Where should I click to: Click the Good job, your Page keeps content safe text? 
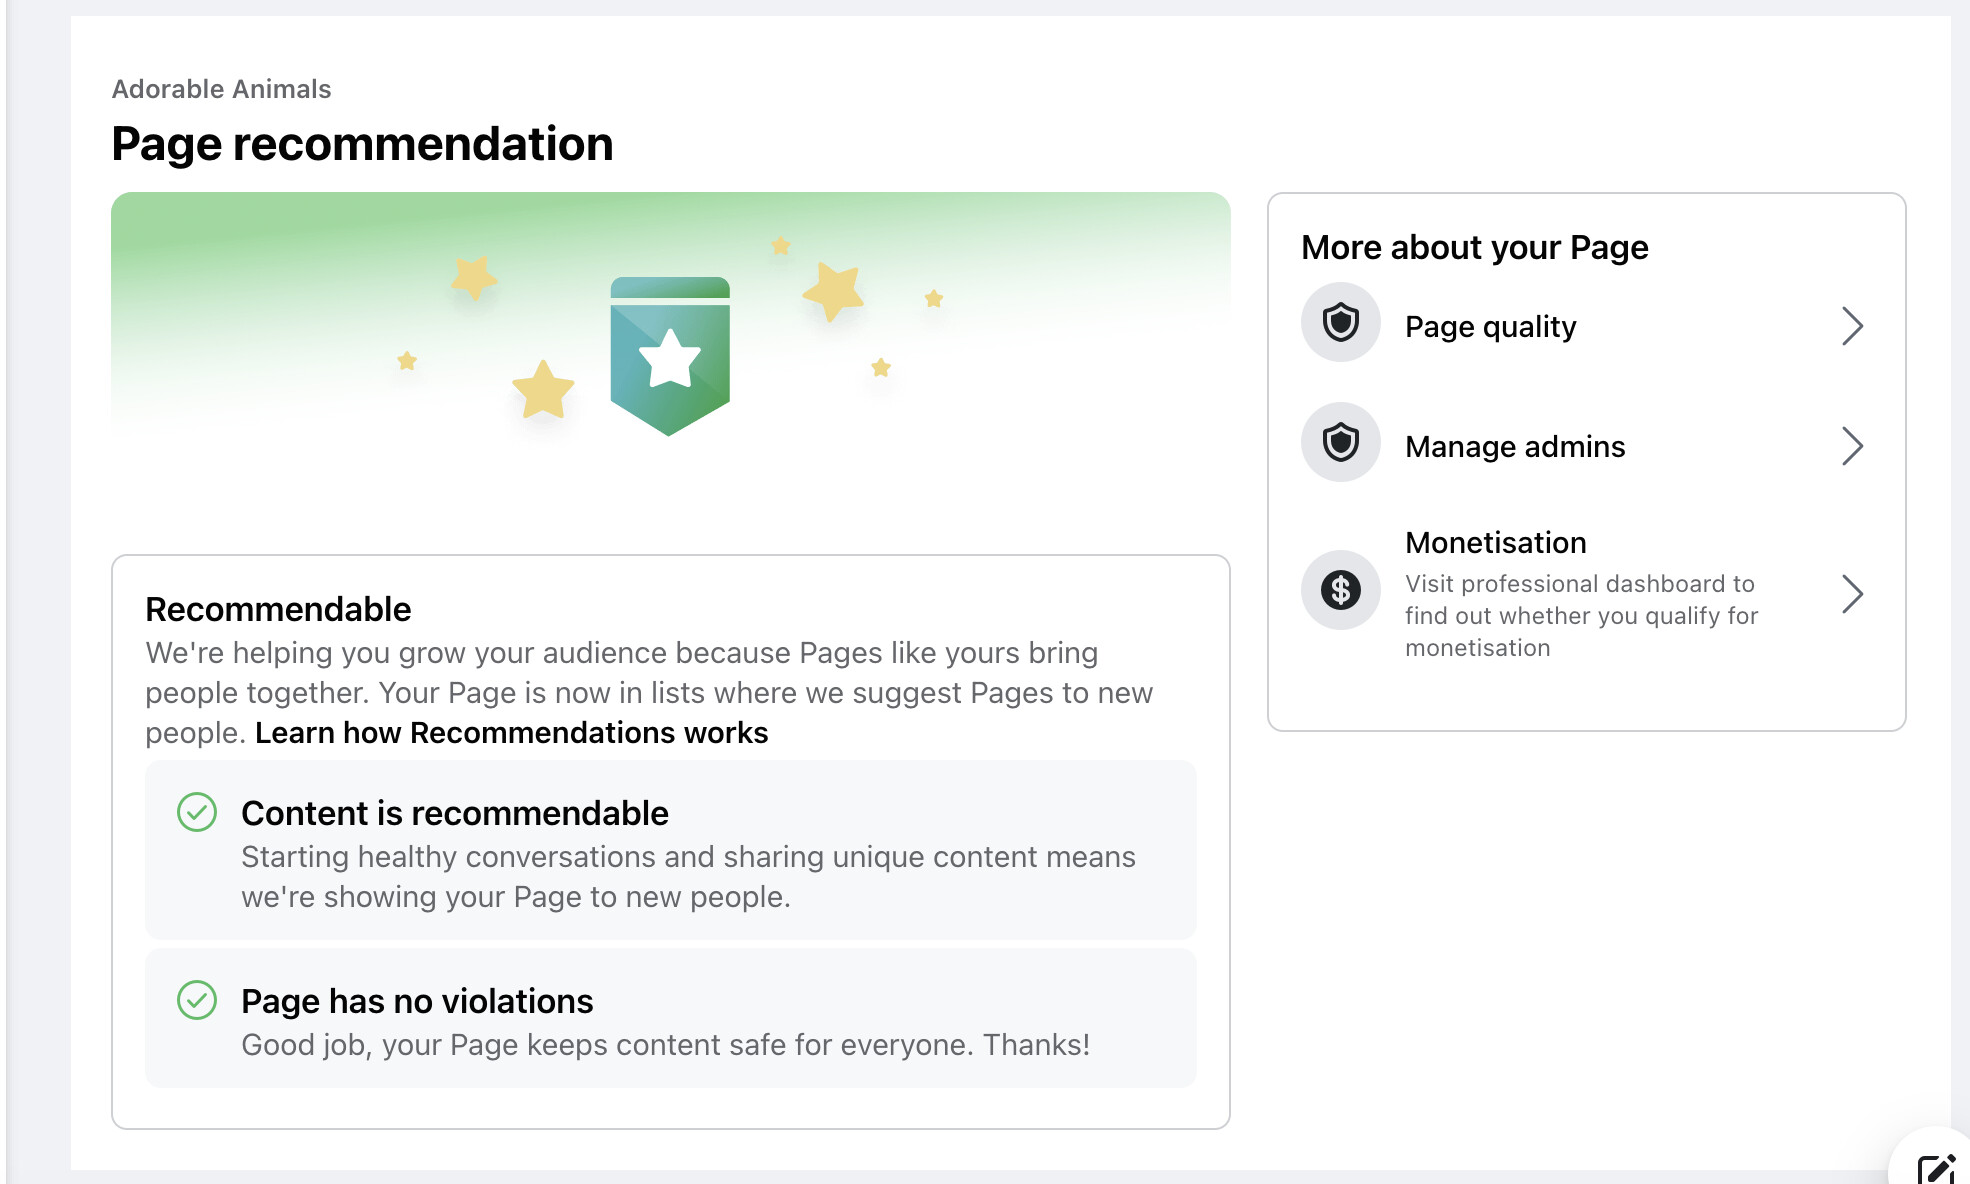point(665,1045)
